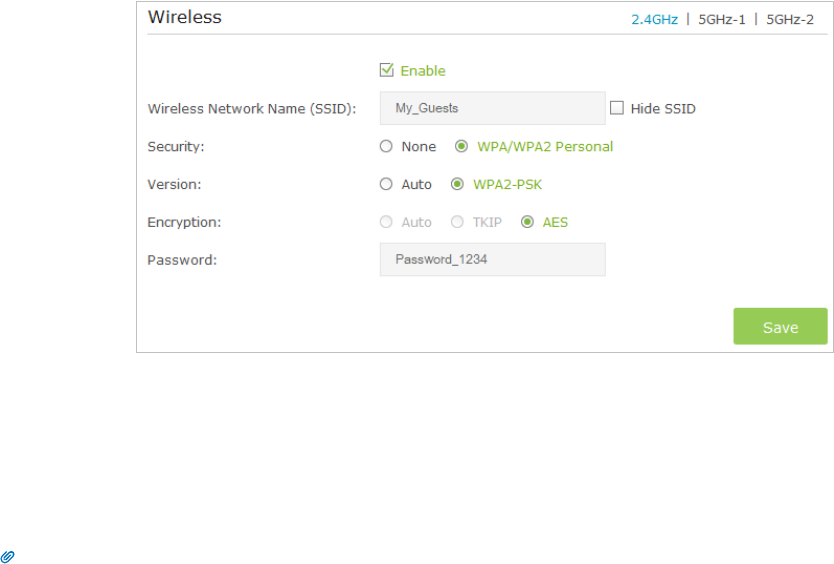Select Auto encryption radio button

coord(386,222)
